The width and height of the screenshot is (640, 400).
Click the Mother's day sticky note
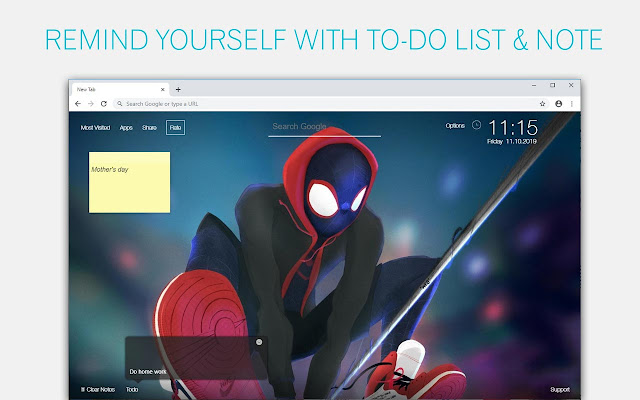(x=129, y=182)
